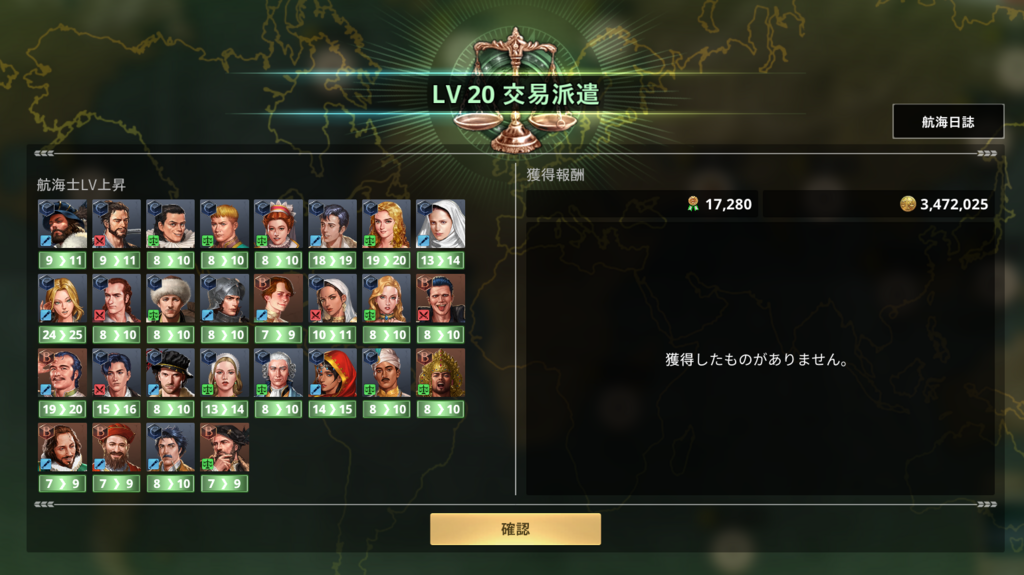
Task: Click the 獲得報酬 rewards heading
Action: point(555,175)
